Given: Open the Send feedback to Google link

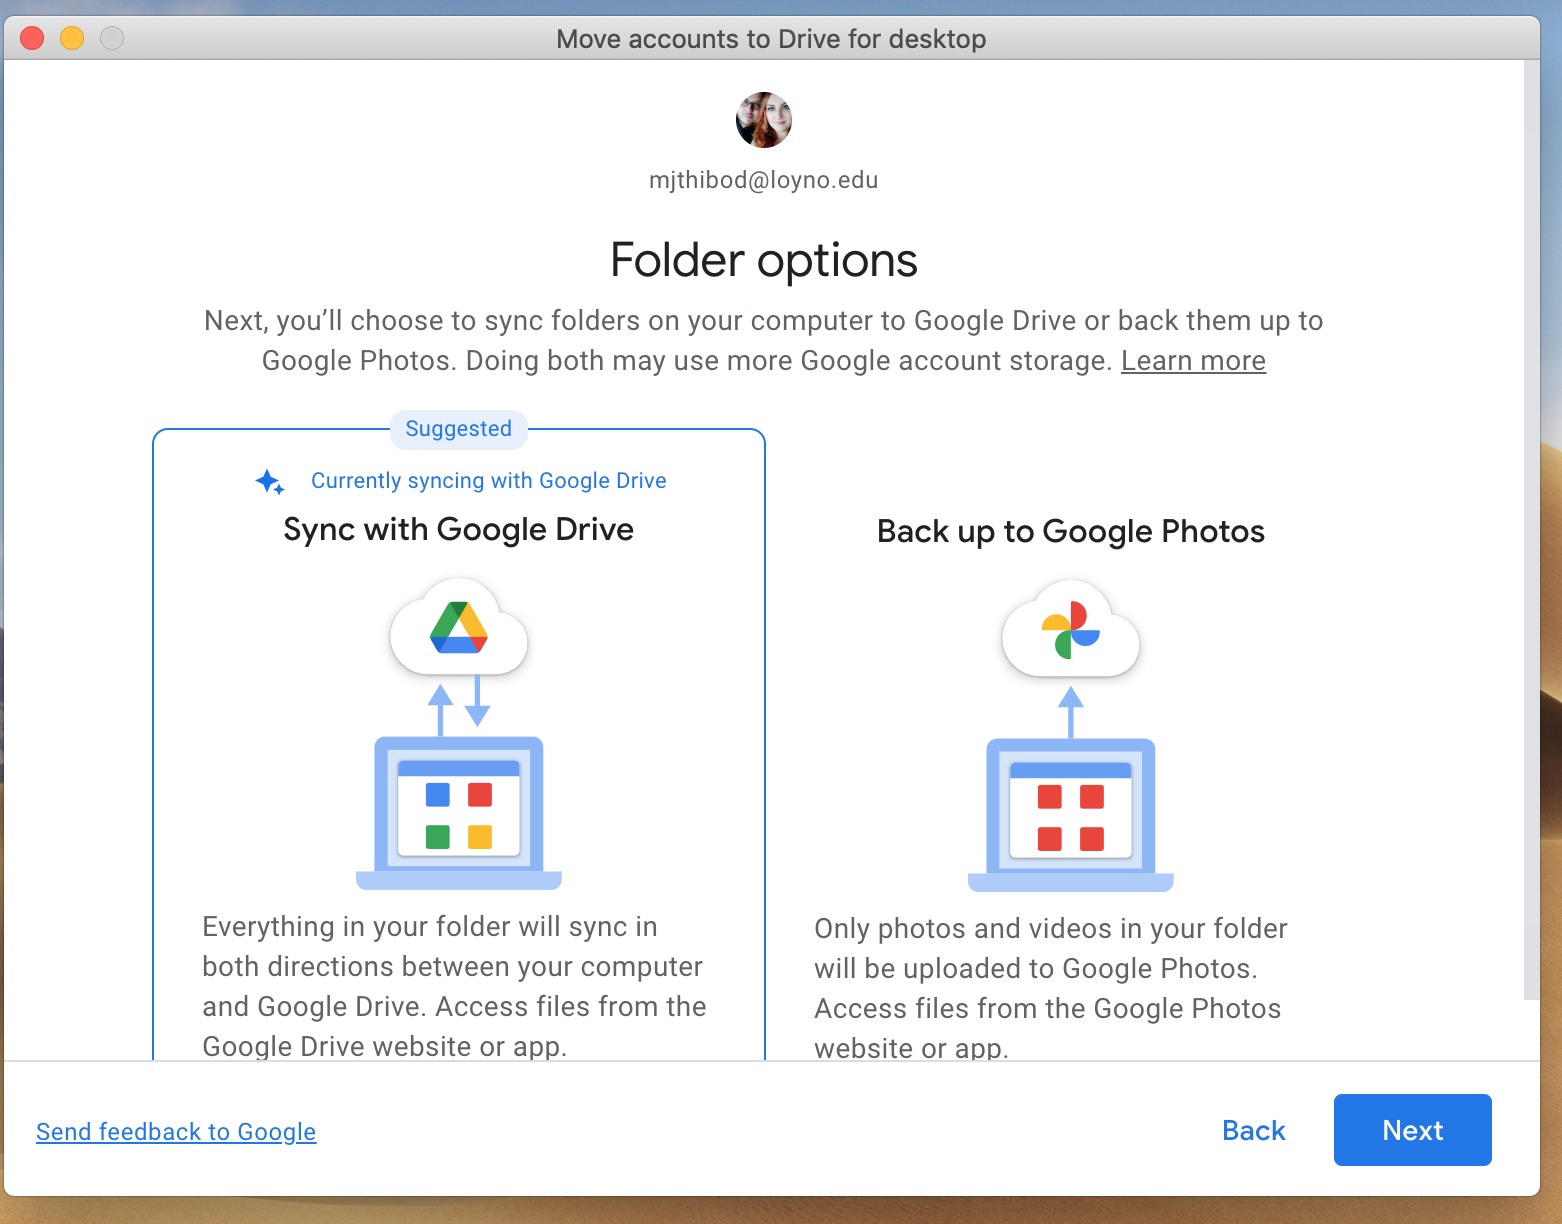Looking at the screenshot, I should tap(176, 1132).
